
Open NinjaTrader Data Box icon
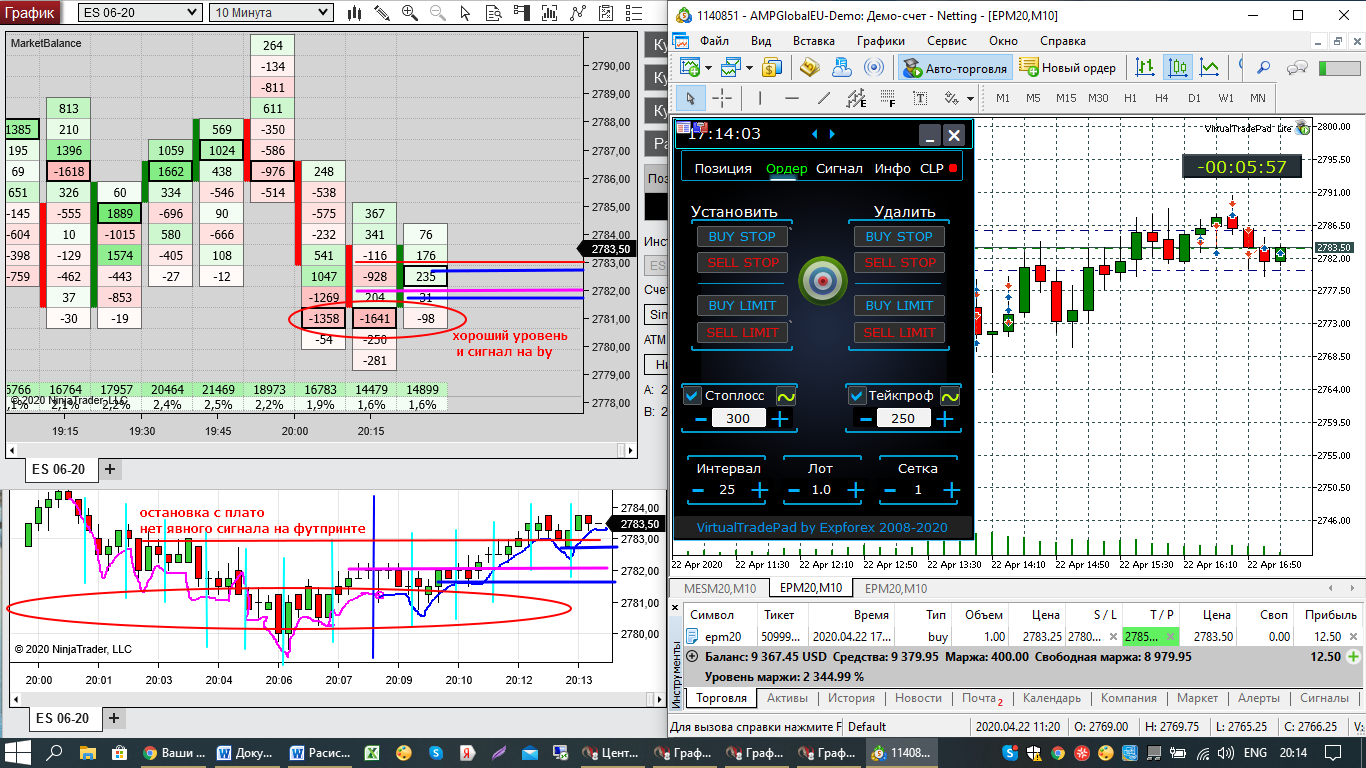[494, 13]
